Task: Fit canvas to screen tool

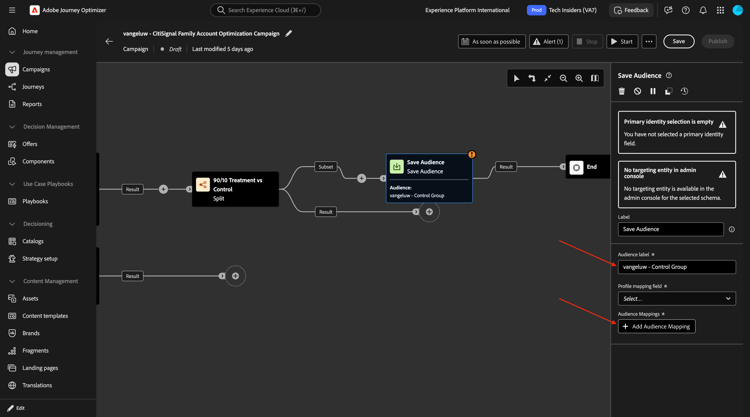Action: [548, 78]
